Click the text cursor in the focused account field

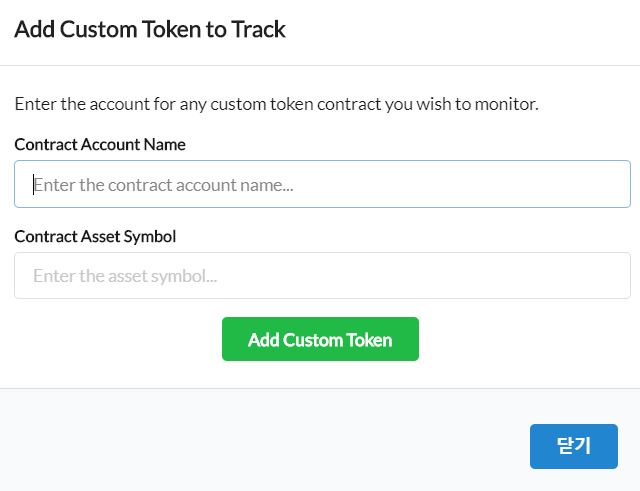34,185
